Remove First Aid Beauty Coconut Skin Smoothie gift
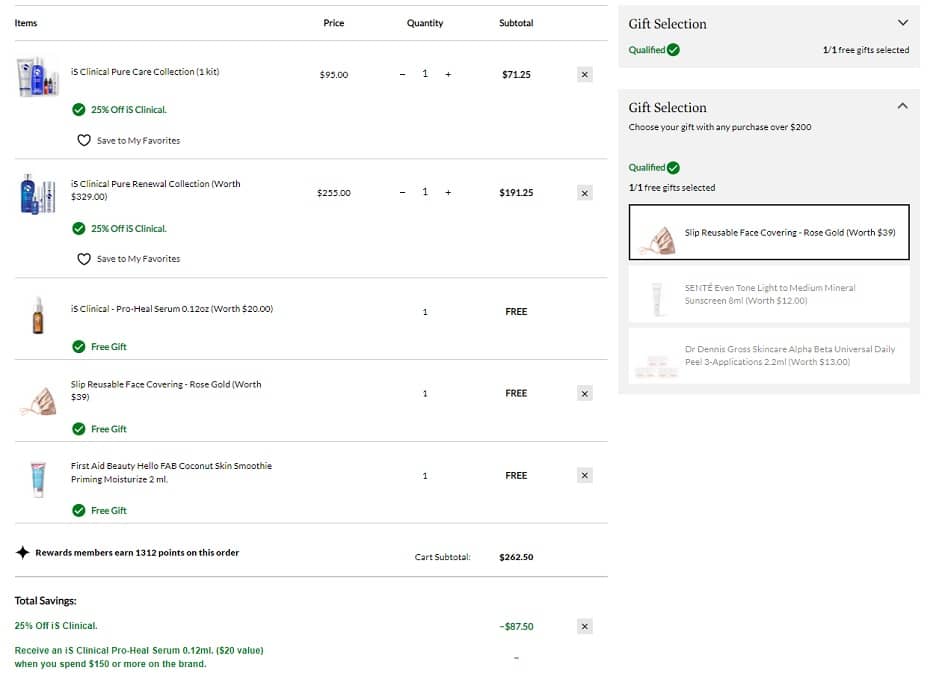The width and height of the screenshot is (939, 700). [585, 476]
